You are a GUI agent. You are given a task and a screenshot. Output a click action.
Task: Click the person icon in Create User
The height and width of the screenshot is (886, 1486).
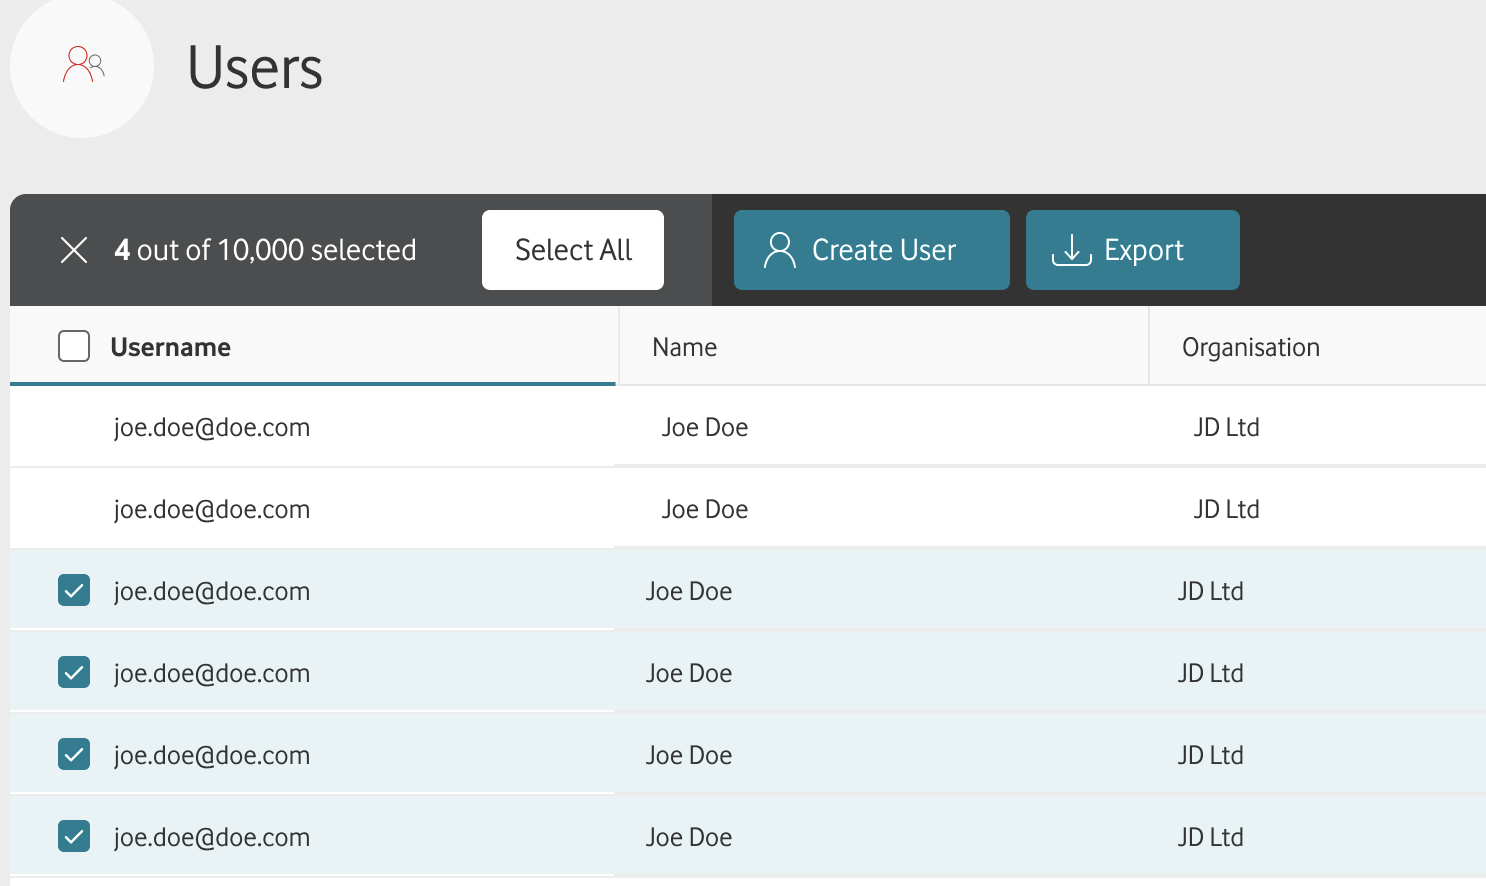point(779,250)
